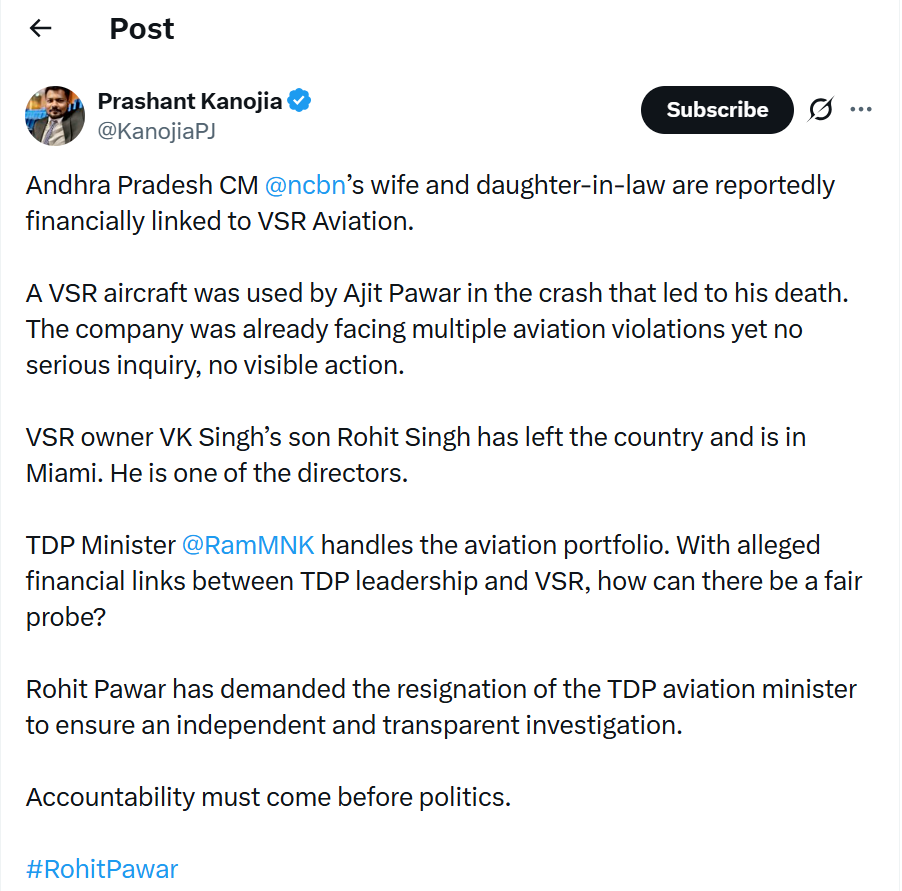Open the @RamMNK mention link
This screenshot has height=891, width=902.
tap(248, 545)
